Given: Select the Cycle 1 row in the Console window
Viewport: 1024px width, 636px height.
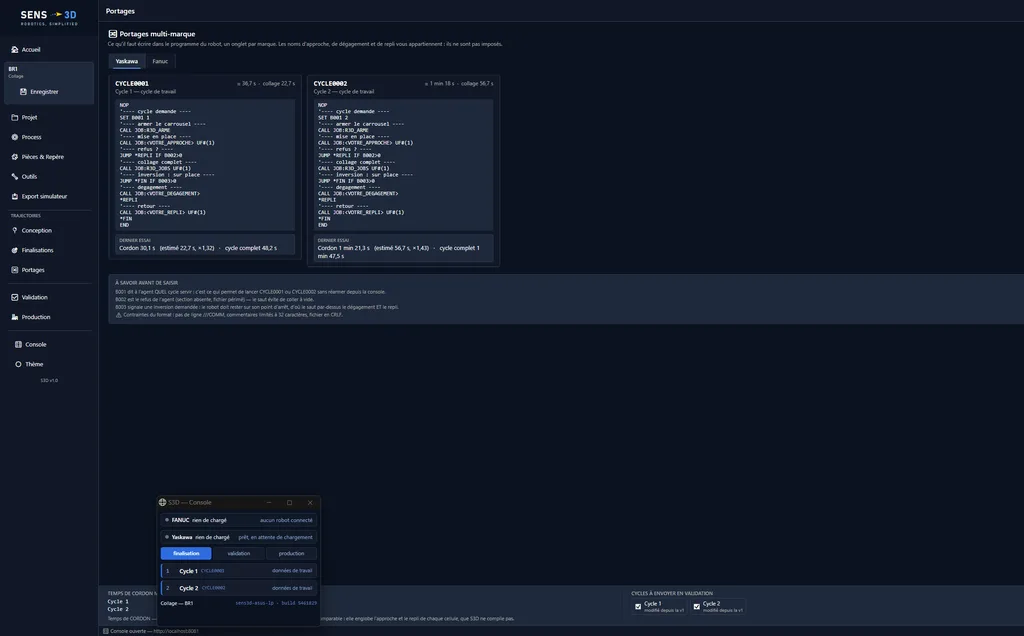Looking at the screenshot, I should click(x=238, y=571).
